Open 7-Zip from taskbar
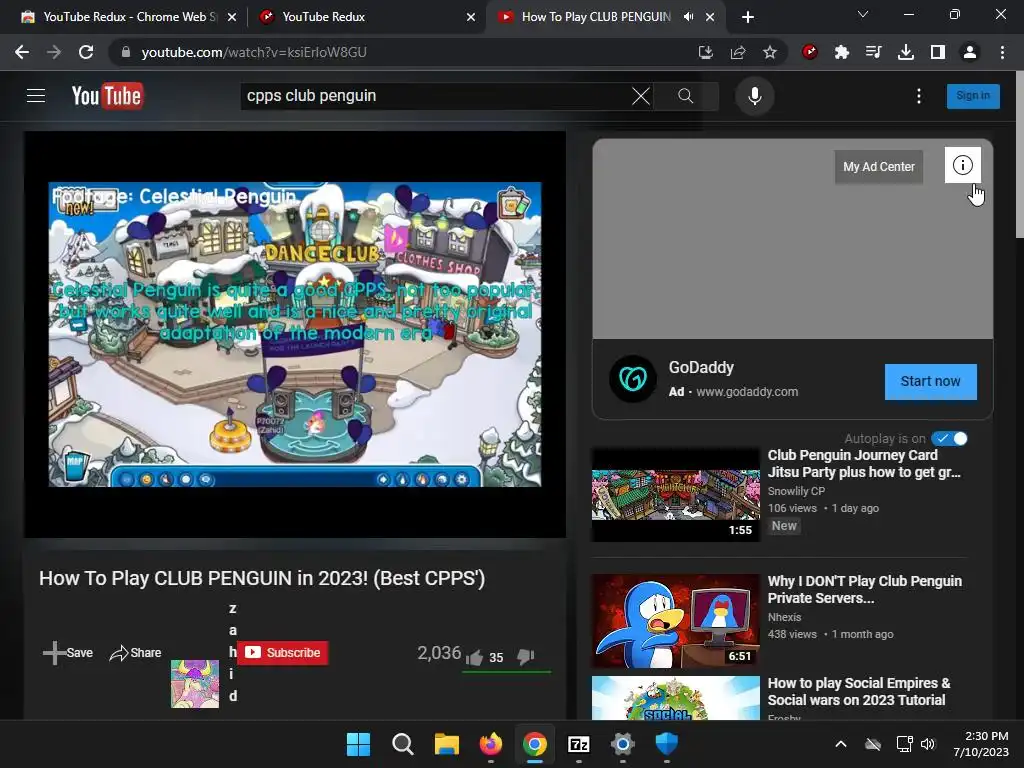The width and height of the screenshot is (1024, 768). pyautogui.click(x=579, y=744)
